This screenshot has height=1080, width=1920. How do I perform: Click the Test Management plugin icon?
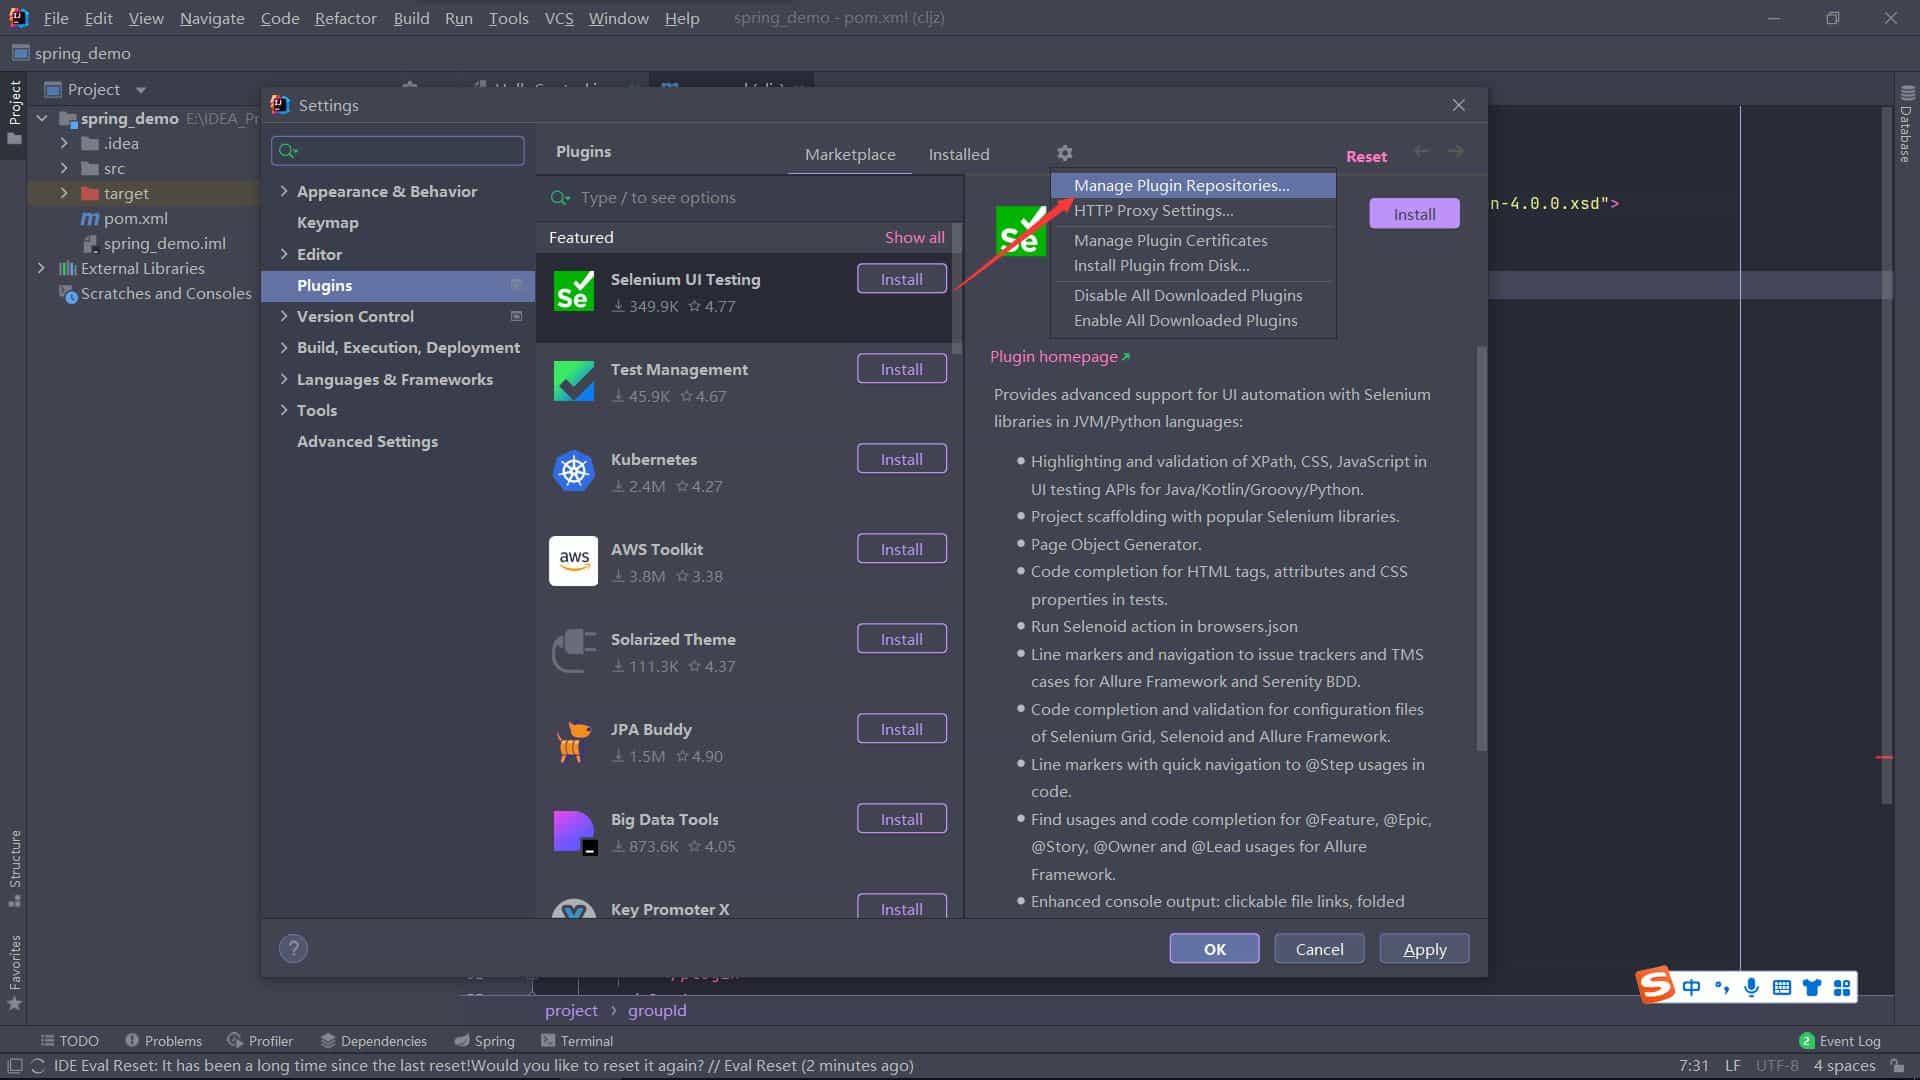coord(574,381)
